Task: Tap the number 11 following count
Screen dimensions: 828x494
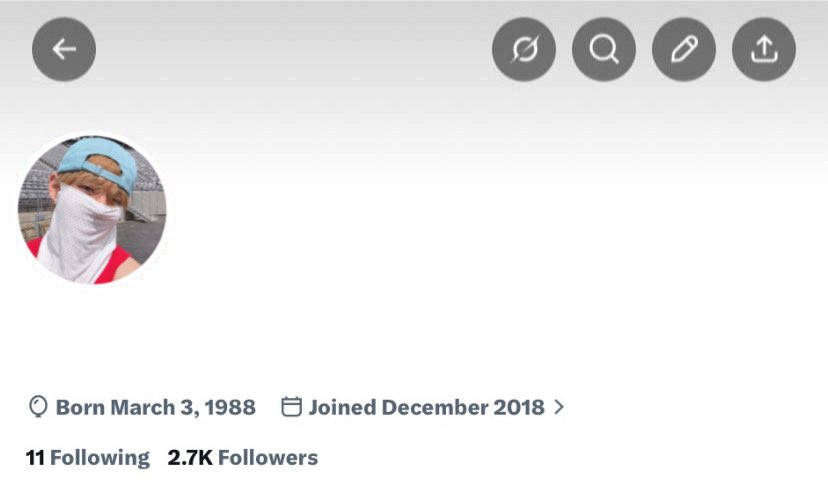Action: [35, 458]
